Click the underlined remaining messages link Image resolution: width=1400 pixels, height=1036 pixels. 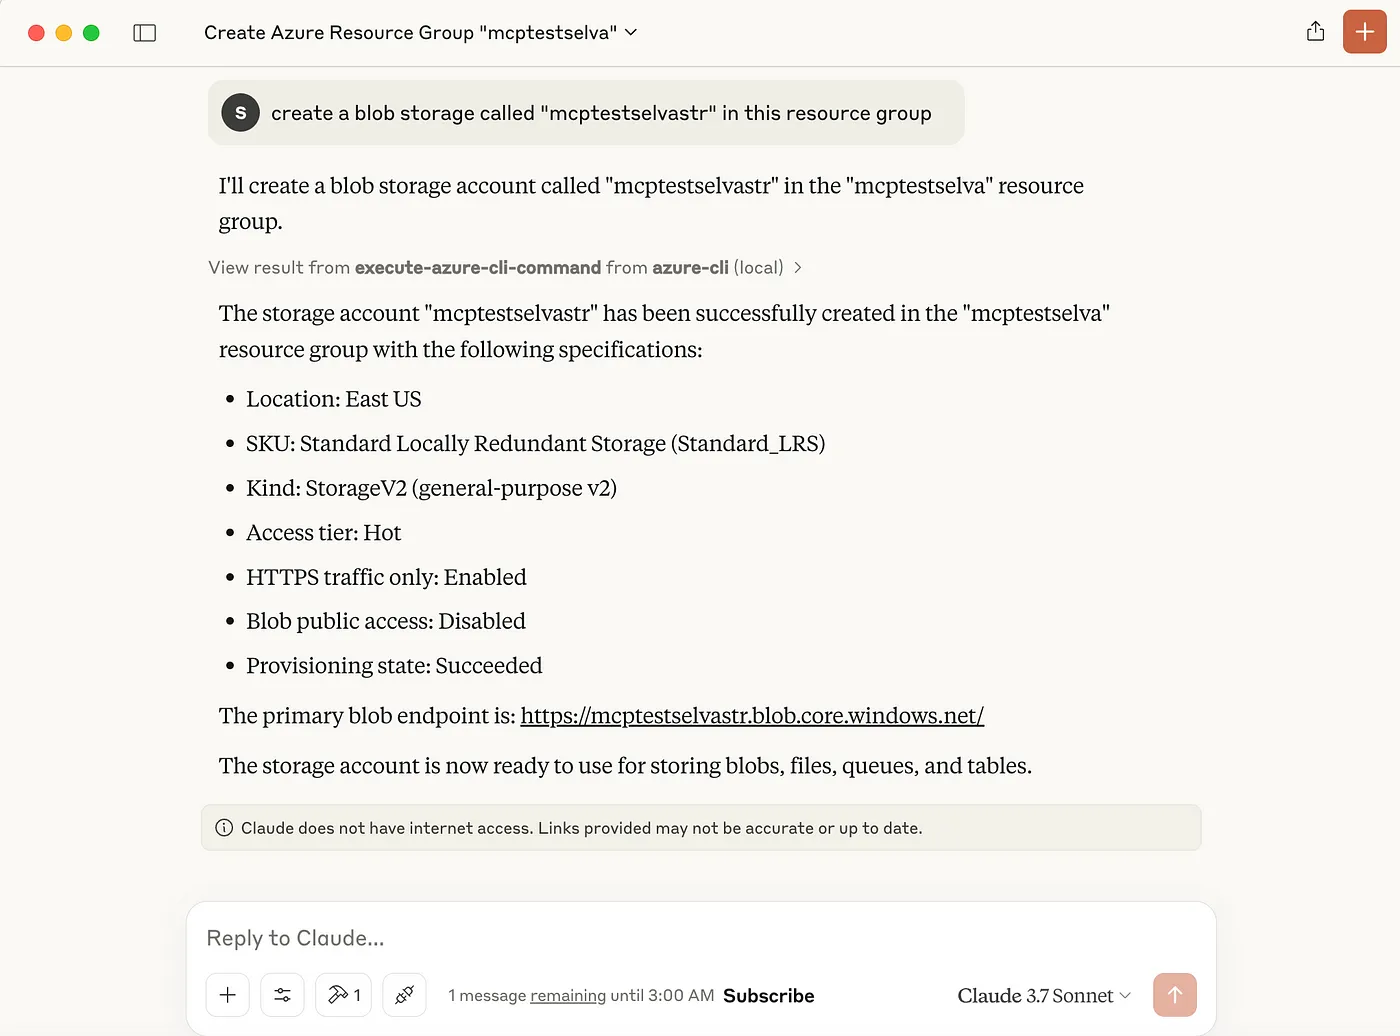point(568,996)
